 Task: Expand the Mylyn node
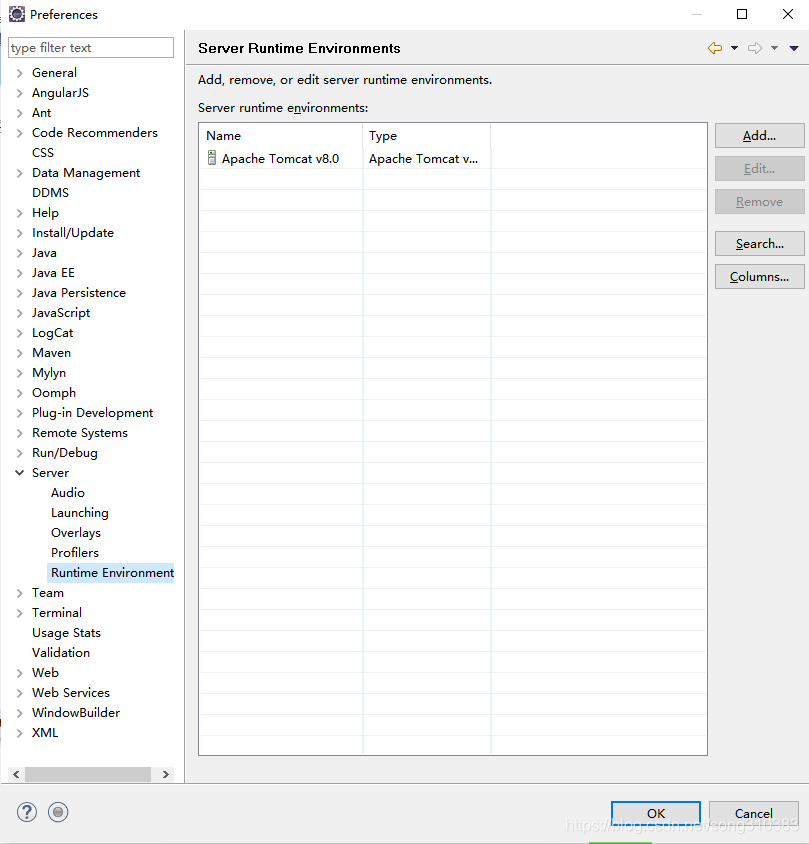[19, 373]
